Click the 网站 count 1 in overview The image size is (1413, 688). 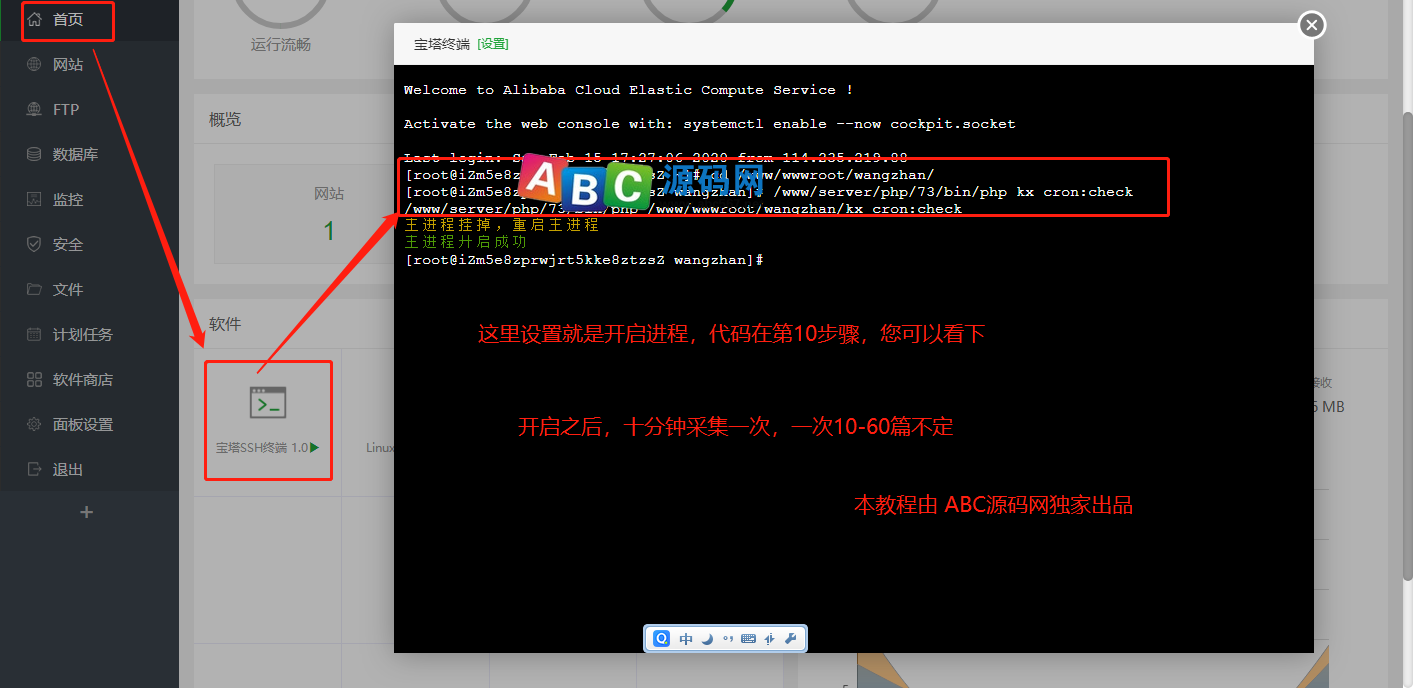[329, 232]
